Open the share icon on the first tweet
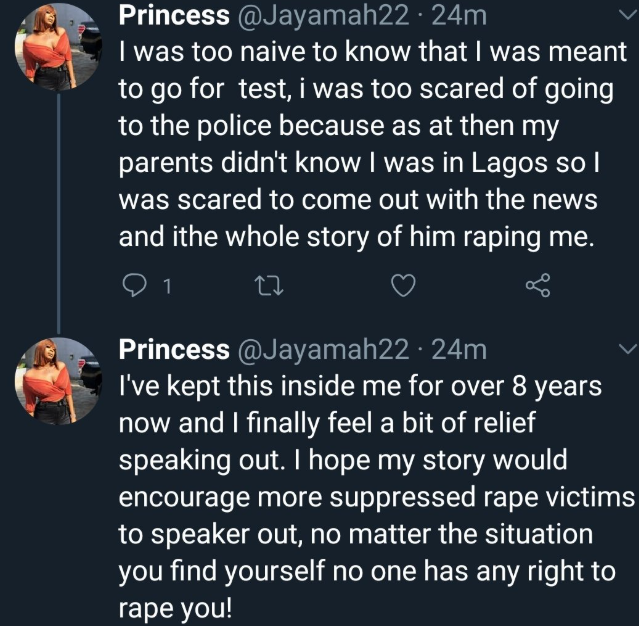 tap(537, 287)
